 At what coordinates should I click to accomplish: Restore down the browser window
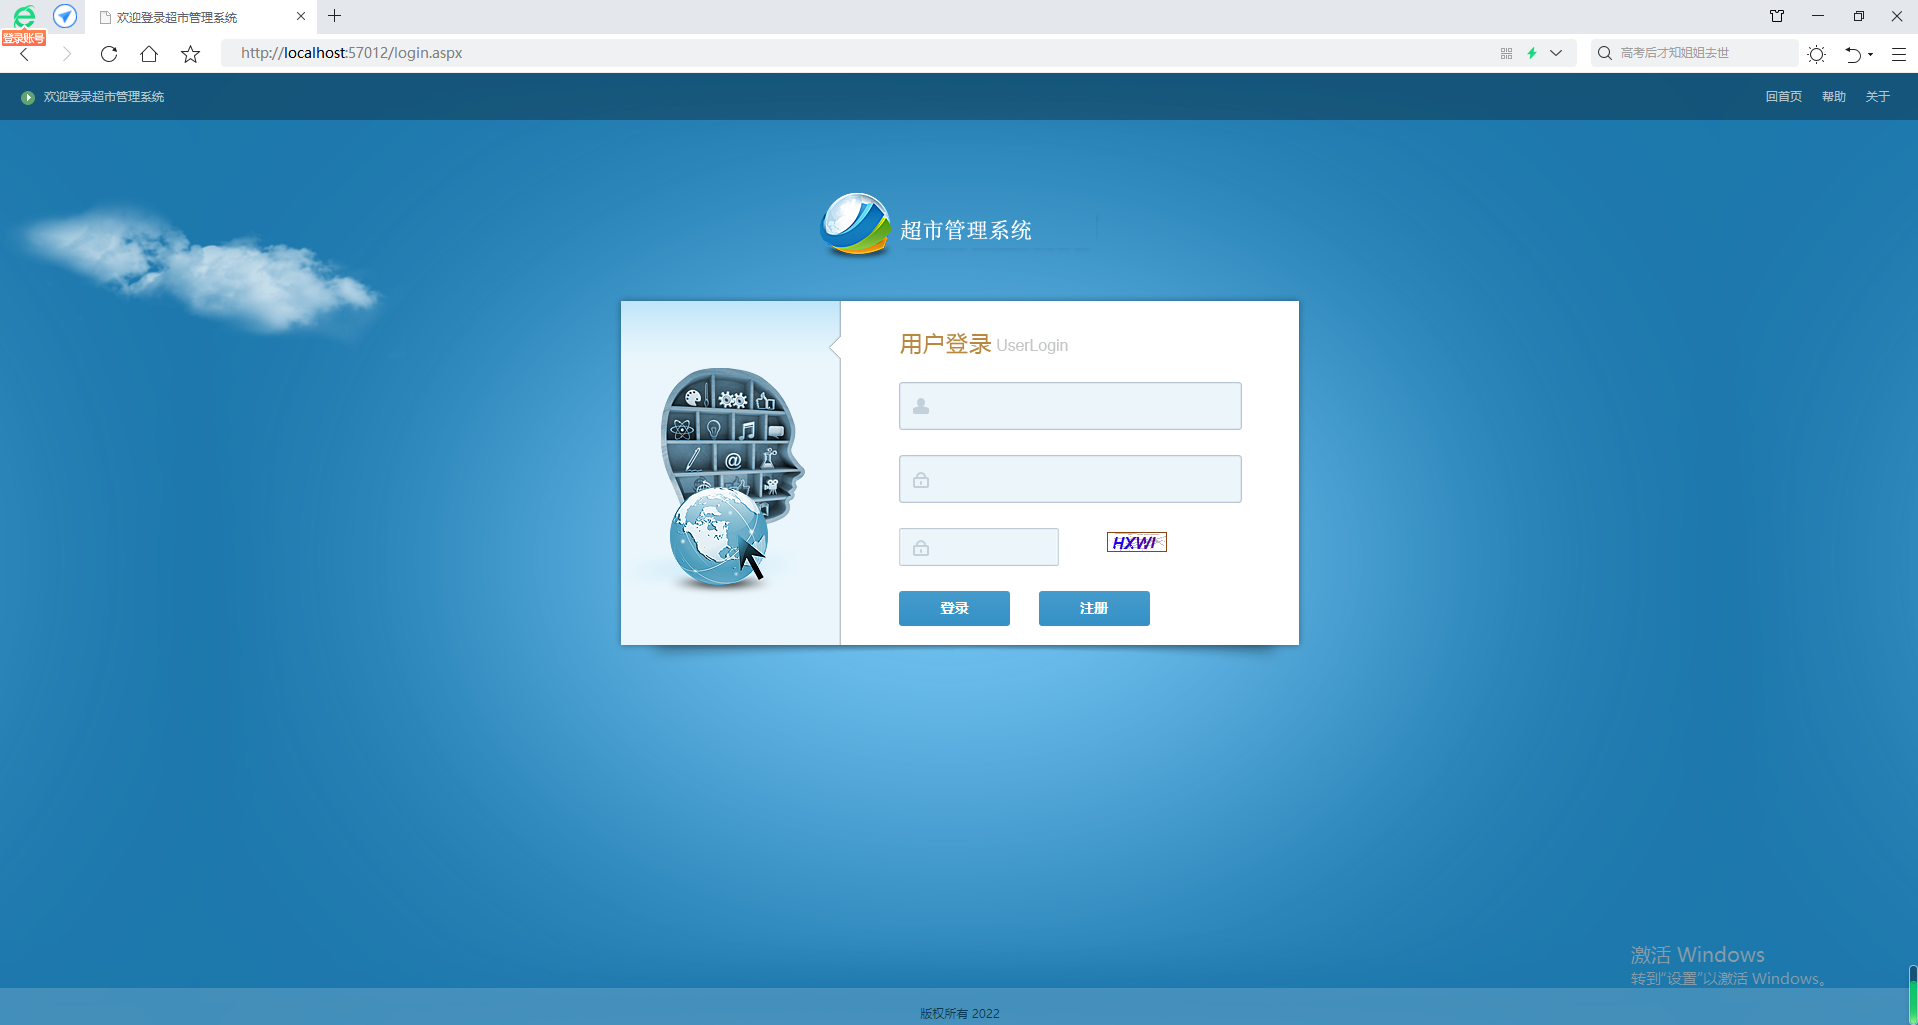point(1858,16)
